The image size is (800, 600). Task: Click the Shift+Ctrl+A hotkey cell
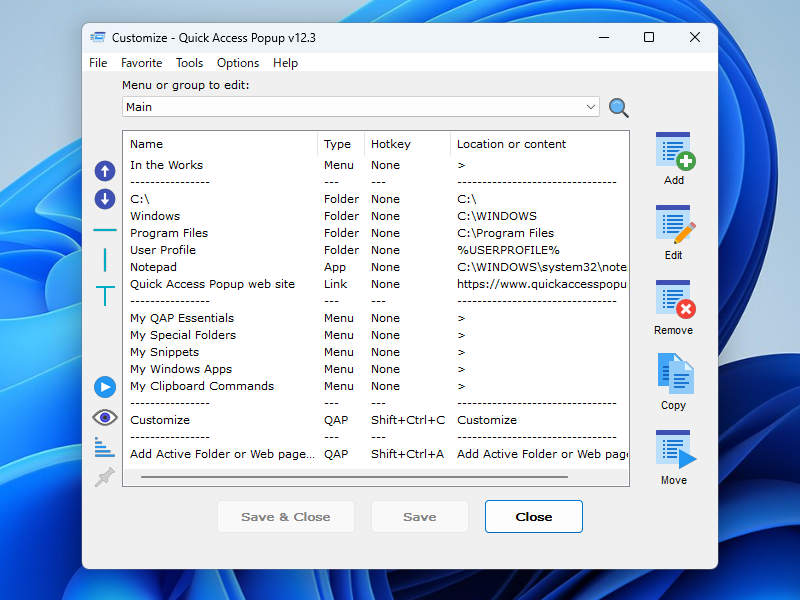coord(407,454)
